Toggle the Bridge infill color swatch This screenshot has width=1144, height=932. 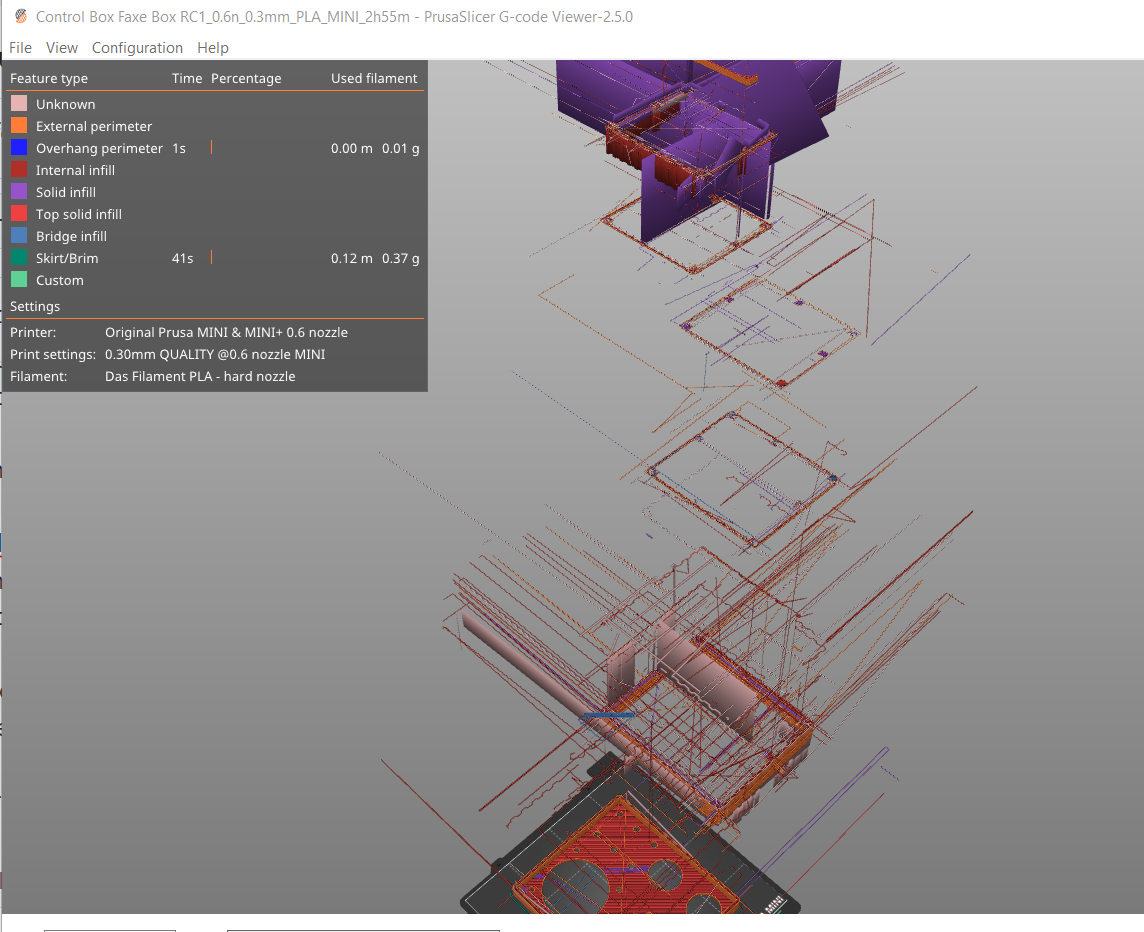(19, 235)
